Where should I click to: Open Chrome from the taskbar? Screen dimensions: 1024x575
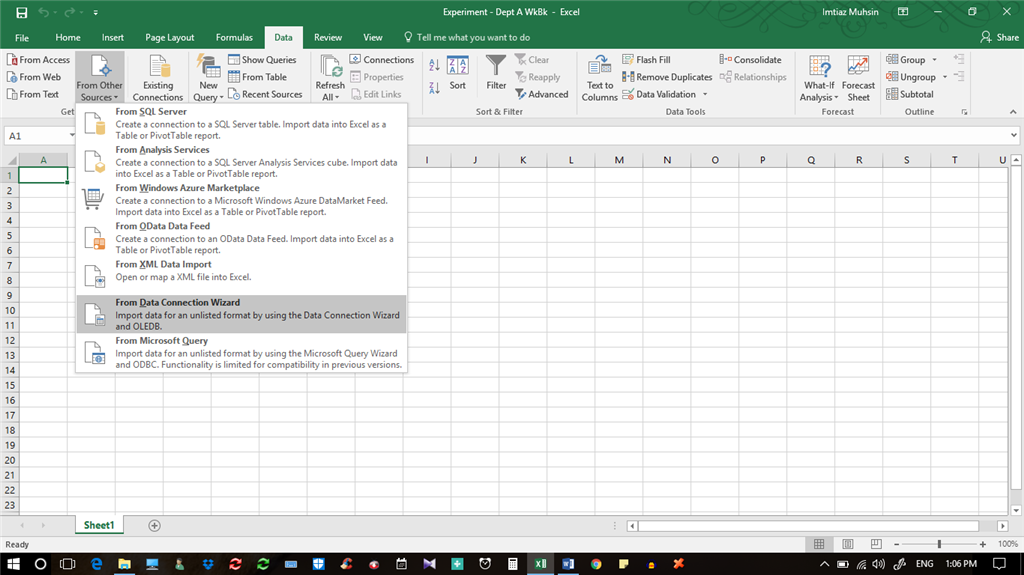[596, 563]
